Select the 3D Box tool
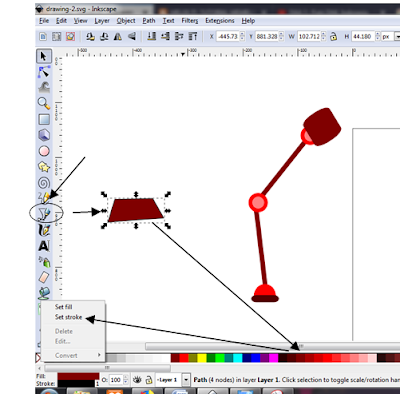Screen dimensions: 400x394 click(44, 135)
